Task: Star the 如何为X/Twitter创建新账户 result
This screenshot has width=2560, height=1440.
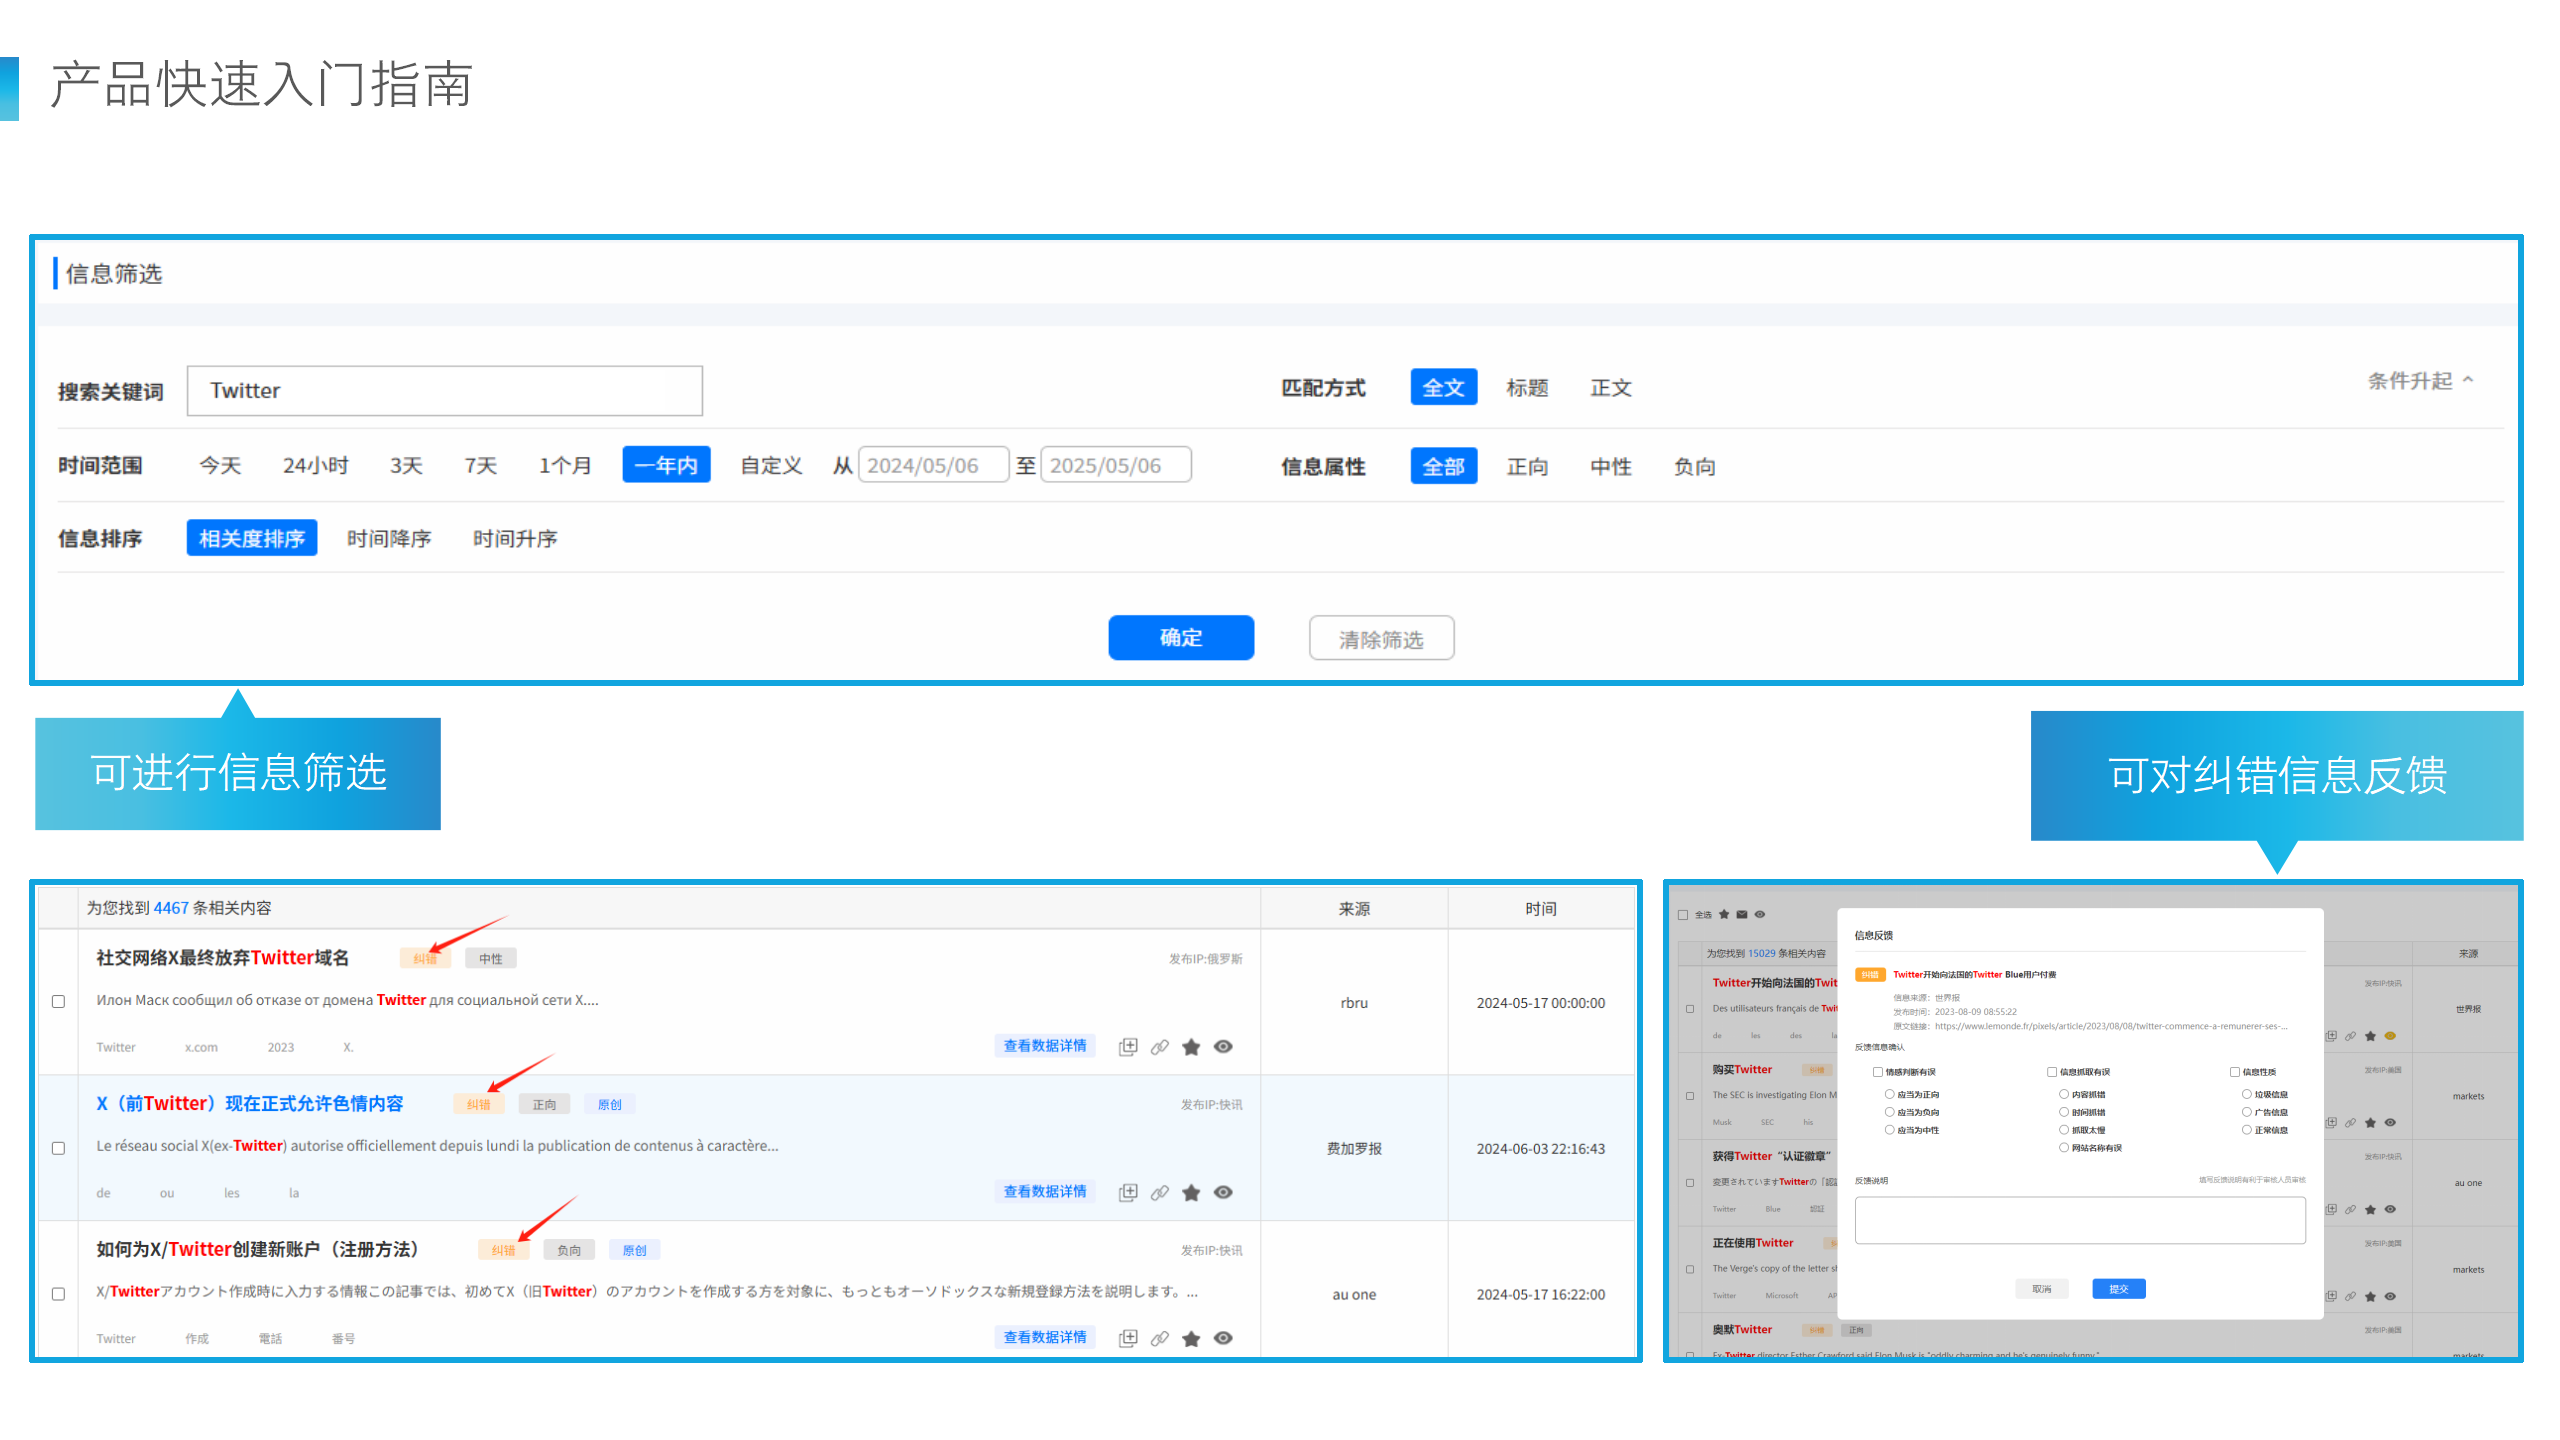Action: 1190,1338
